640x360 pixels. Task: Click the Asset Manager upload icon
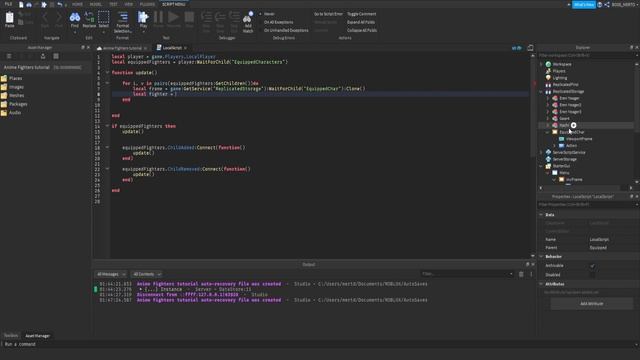pyautogui.click(x=43, y=56)
